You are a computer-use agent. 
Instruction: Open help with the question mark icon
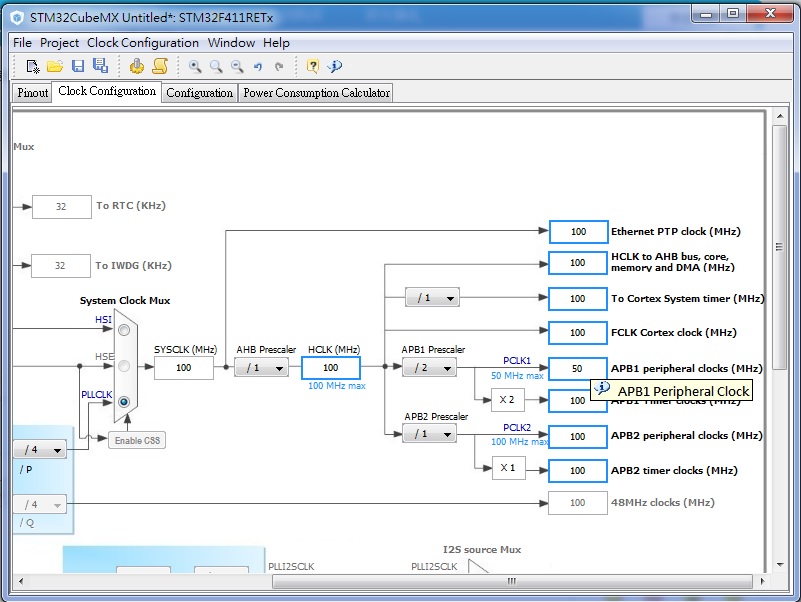click(313, 66)
